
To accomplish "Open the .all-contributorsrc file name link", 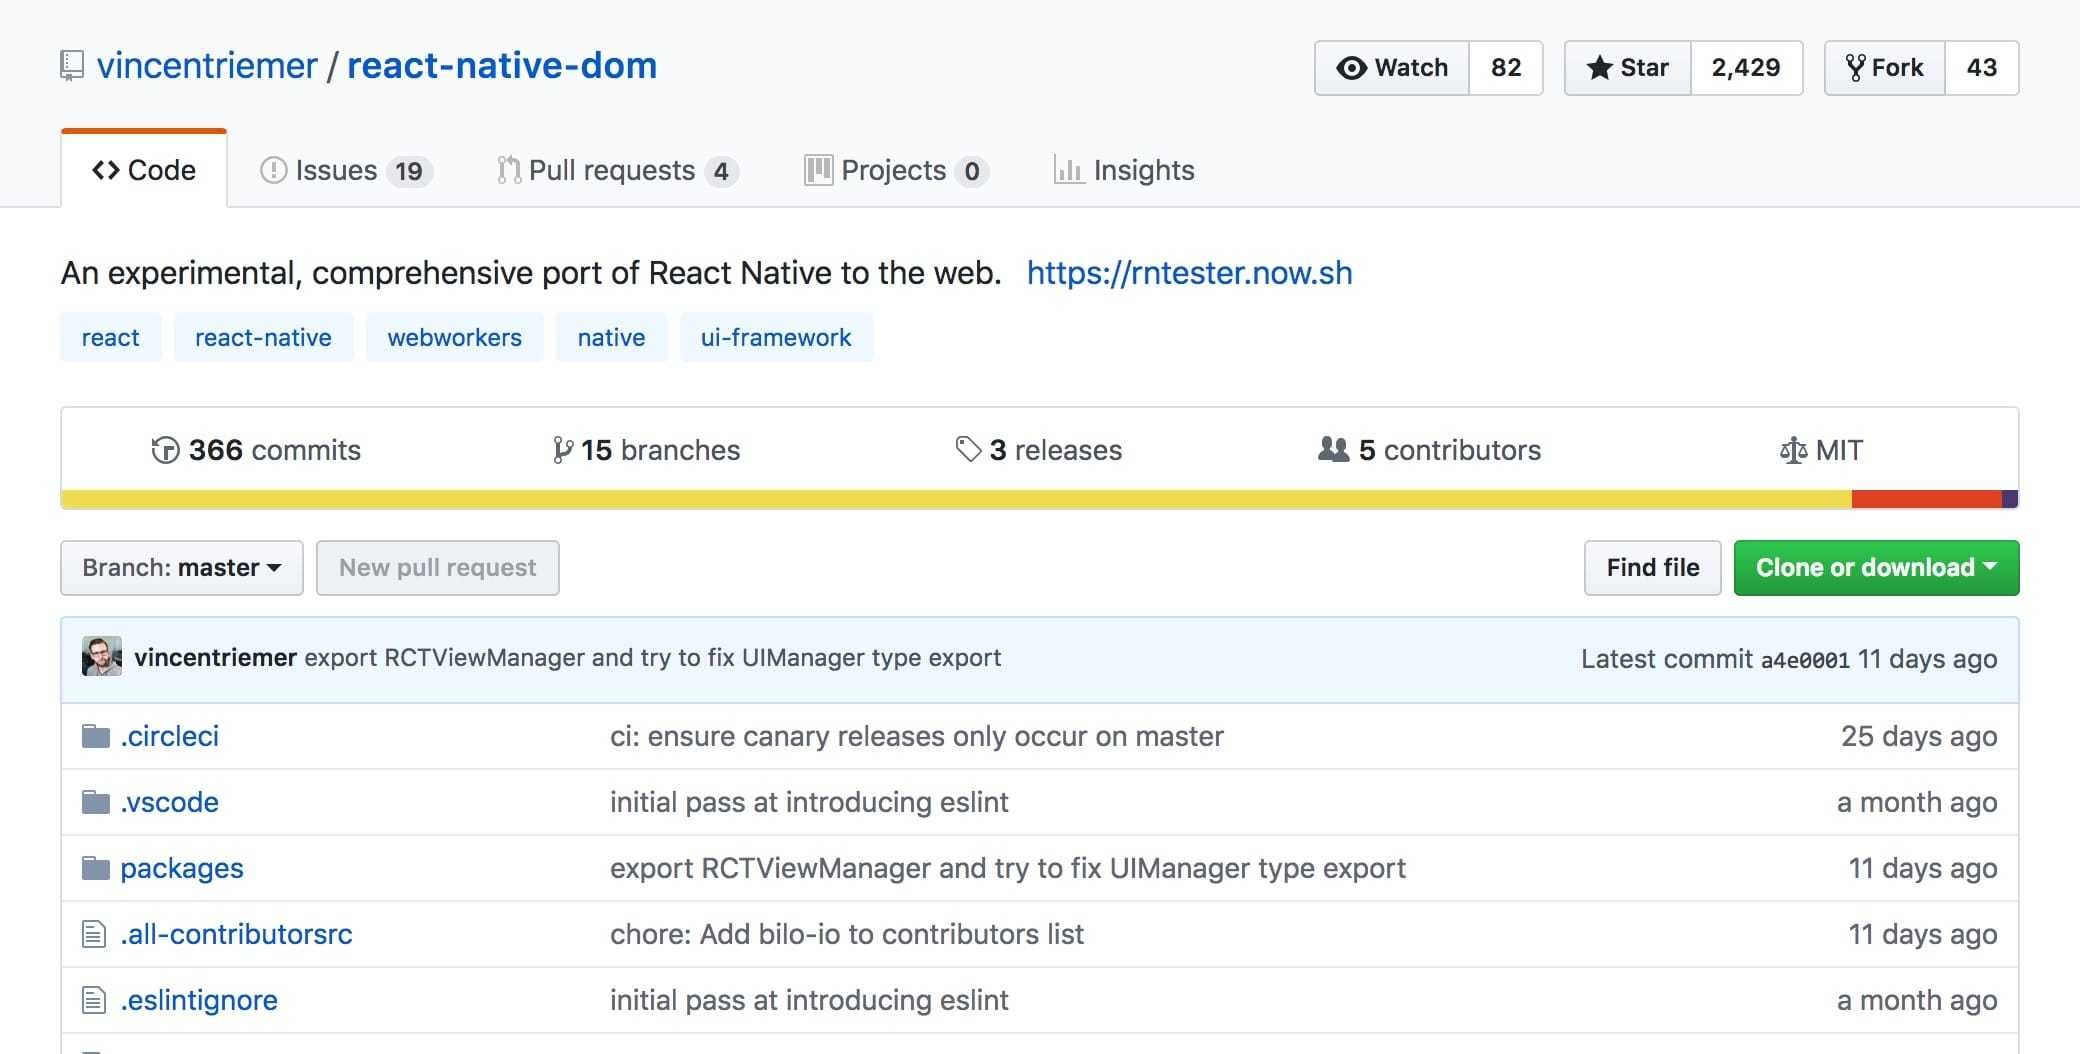I will tap(237, 934).
